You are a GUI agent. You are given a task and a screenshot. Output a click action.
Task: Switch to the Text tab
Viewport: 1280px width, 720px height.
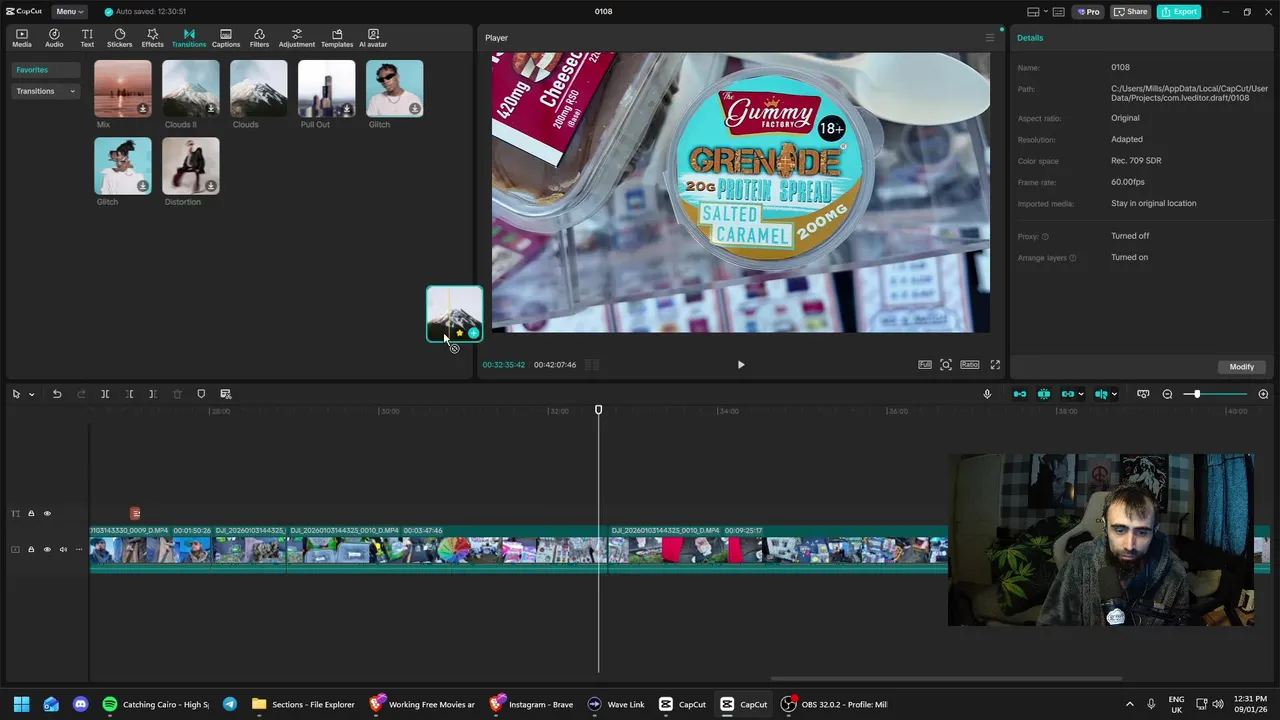tap(87, 38)
